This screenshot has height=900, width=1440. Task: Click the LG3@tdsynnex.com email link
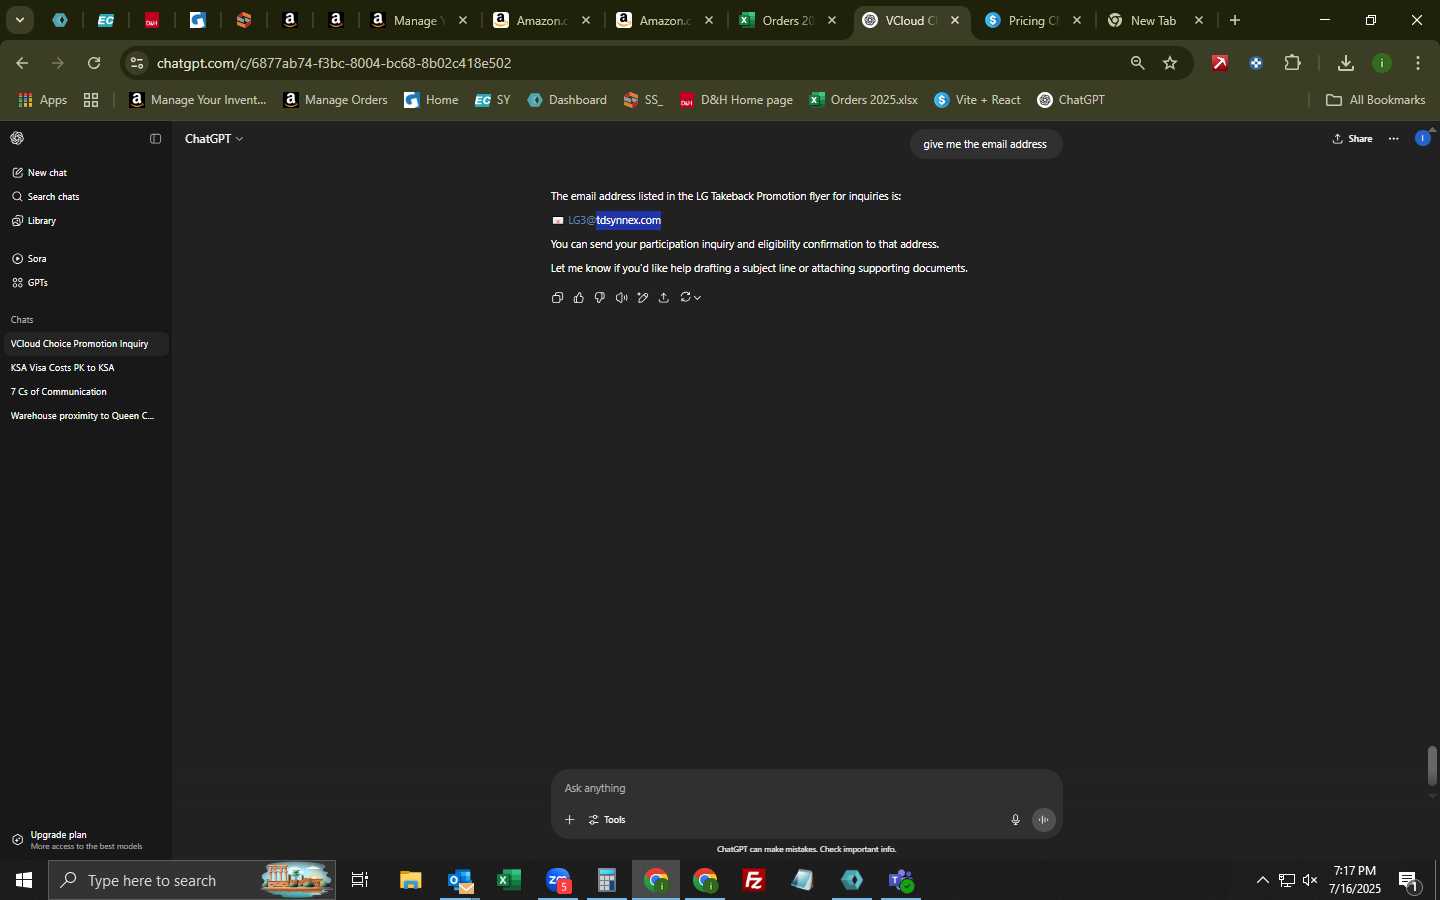click(x=614, y=221)
